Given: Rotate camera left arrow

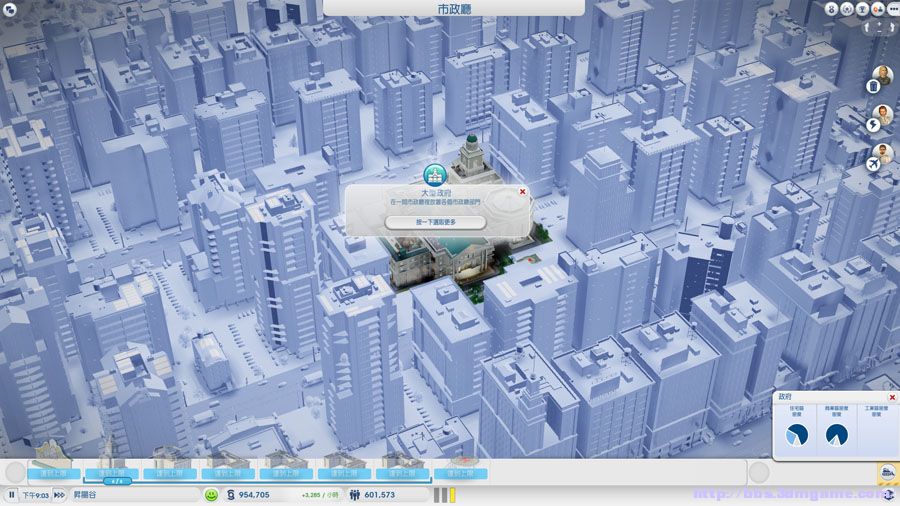Looking at the screenshot, I should click(x=867, y=27).
